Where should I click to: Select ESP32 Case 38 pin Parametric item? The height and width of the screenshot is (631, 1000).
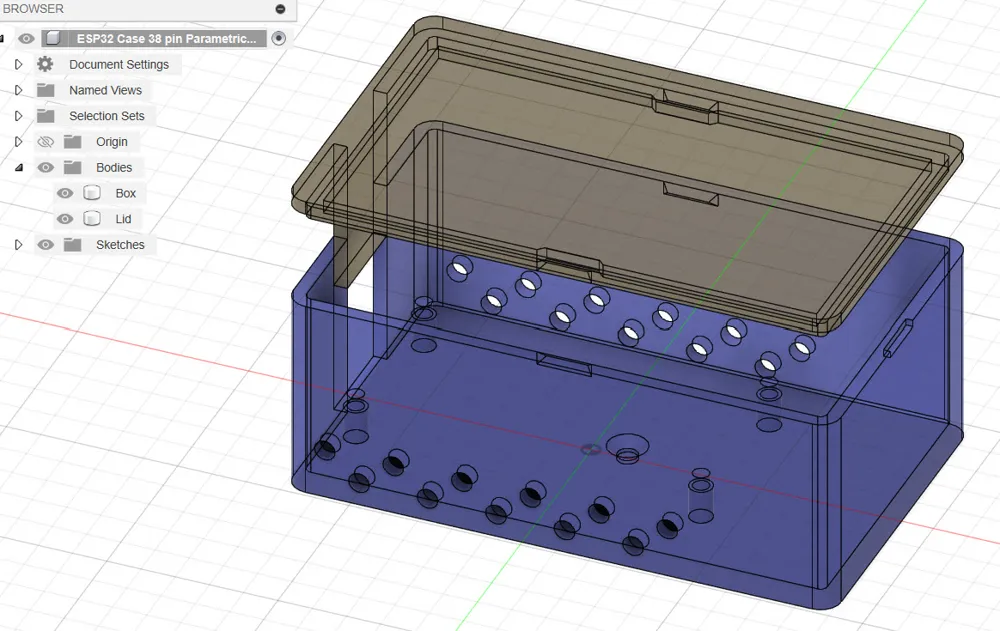166,38
